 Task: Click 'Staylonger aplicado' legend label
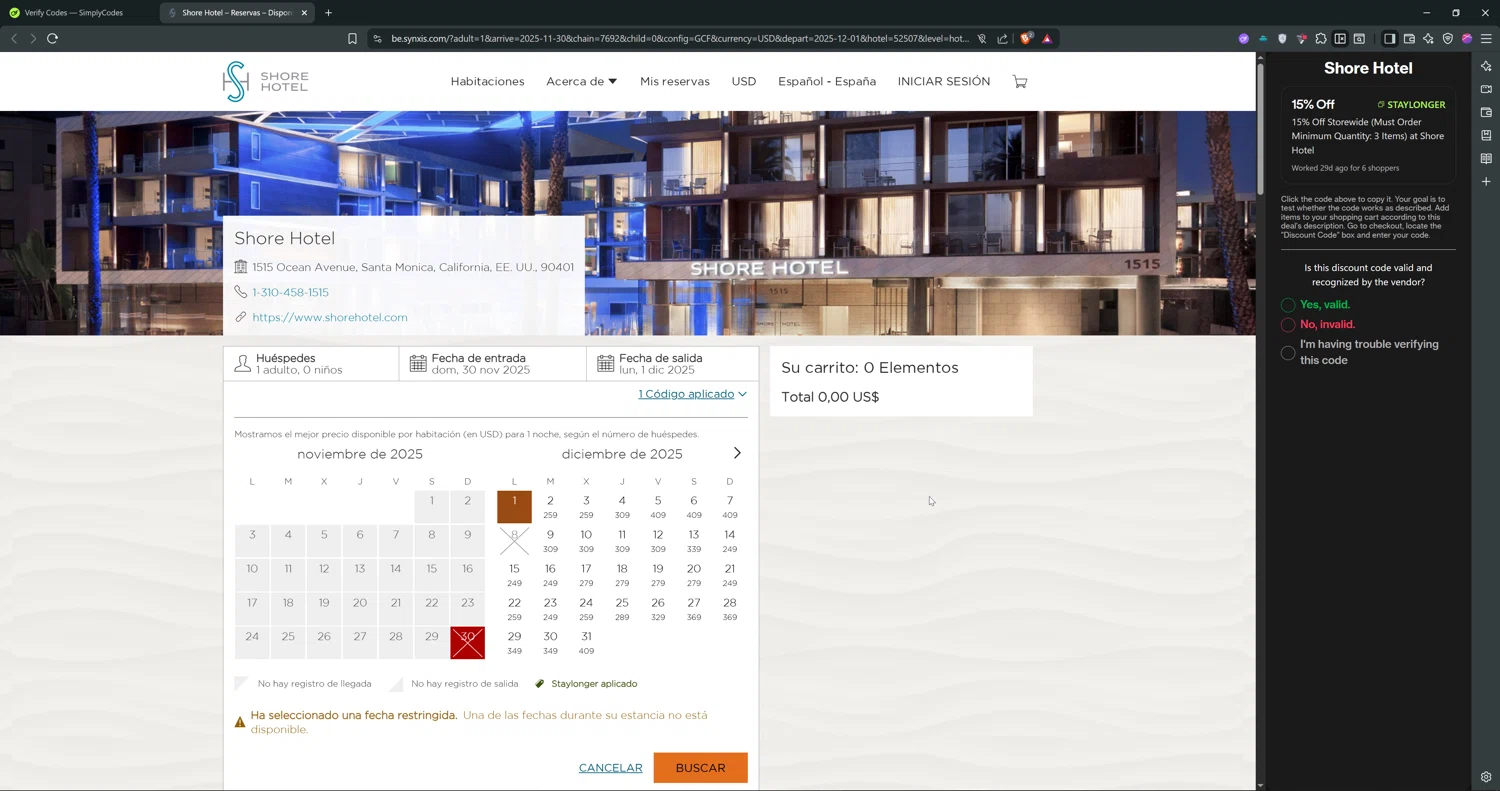click(594, 684)
